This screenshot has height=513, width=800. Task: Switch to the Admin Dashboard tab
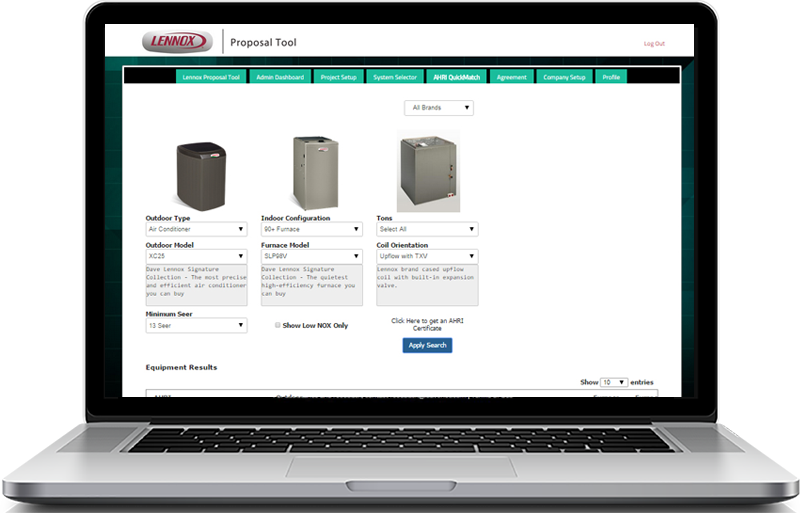pyautogui.click(x=280, y=77)
